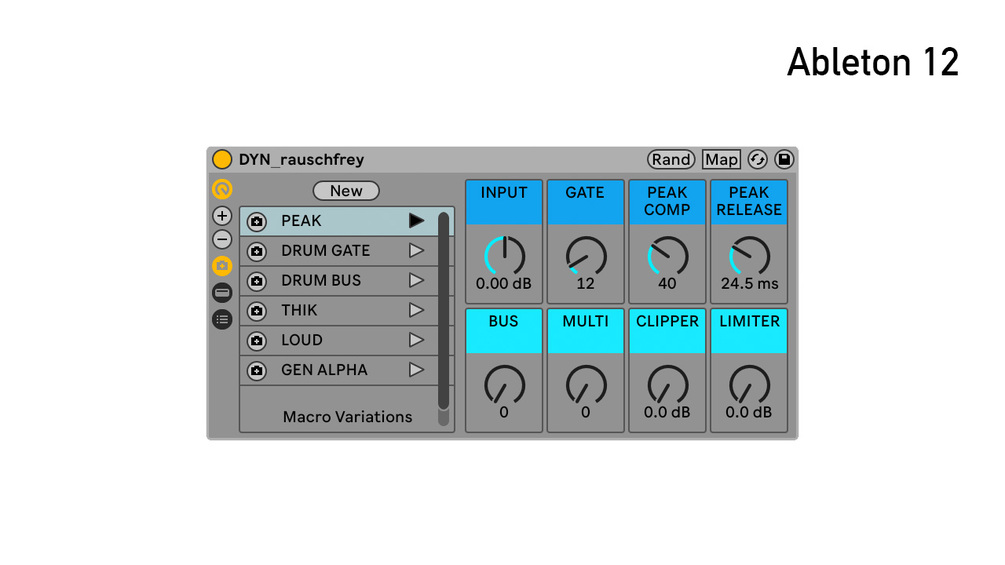Click the PEAK COMP macro label
1005x565 pixels.
click(667, 202)
